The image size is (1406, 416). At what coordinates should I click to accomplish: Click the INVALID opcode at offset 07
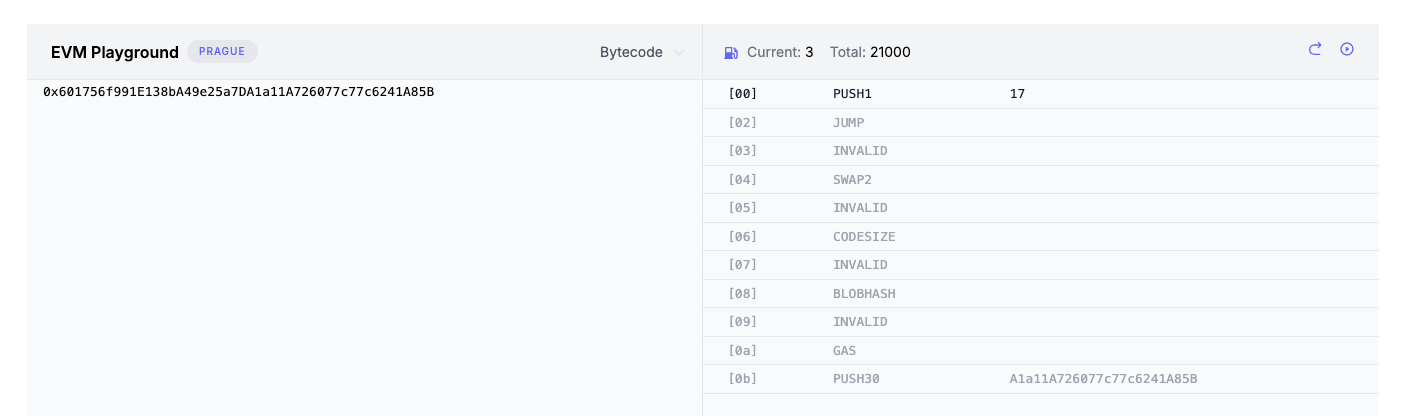click(860, 265)
